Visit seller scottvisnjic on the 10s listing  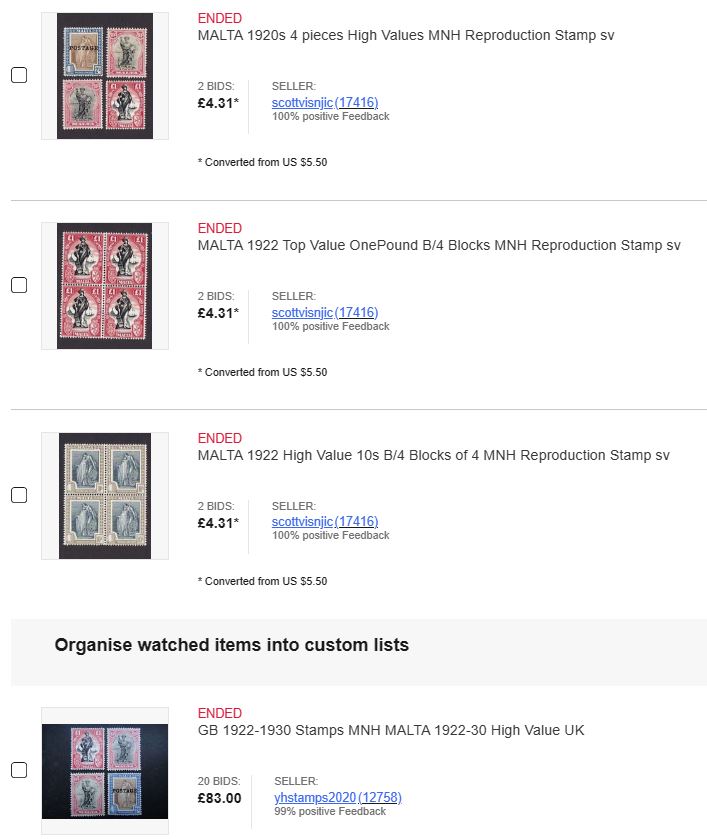325,521
